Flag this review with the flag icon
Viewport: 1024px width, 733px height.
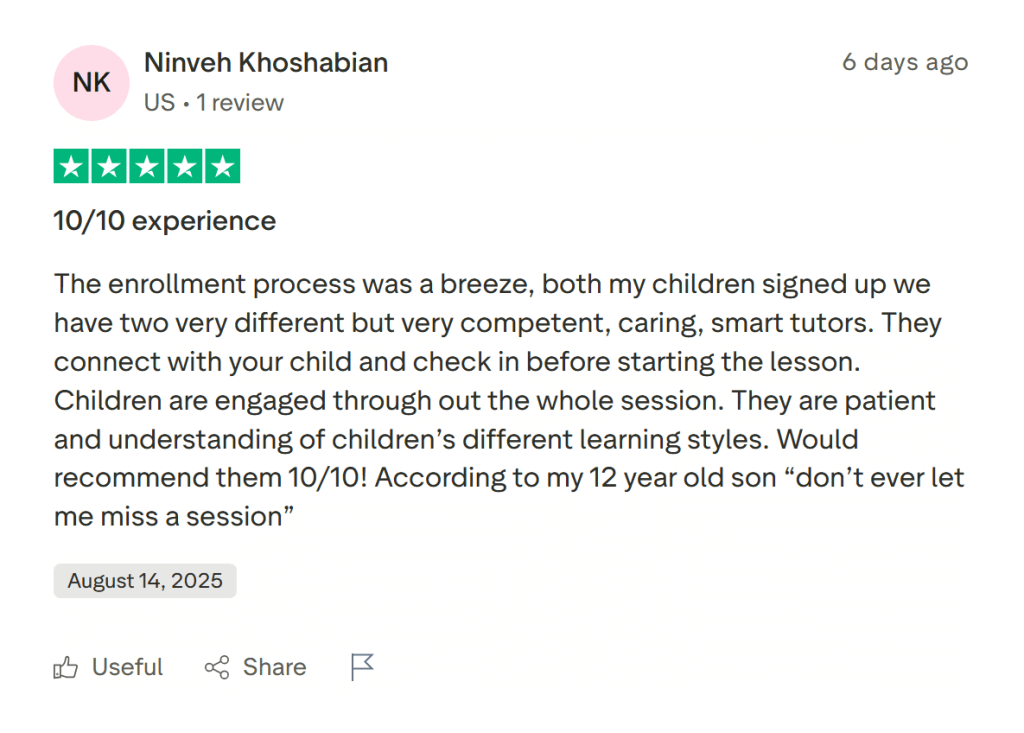pyautogui.click(x=362, y=667)
